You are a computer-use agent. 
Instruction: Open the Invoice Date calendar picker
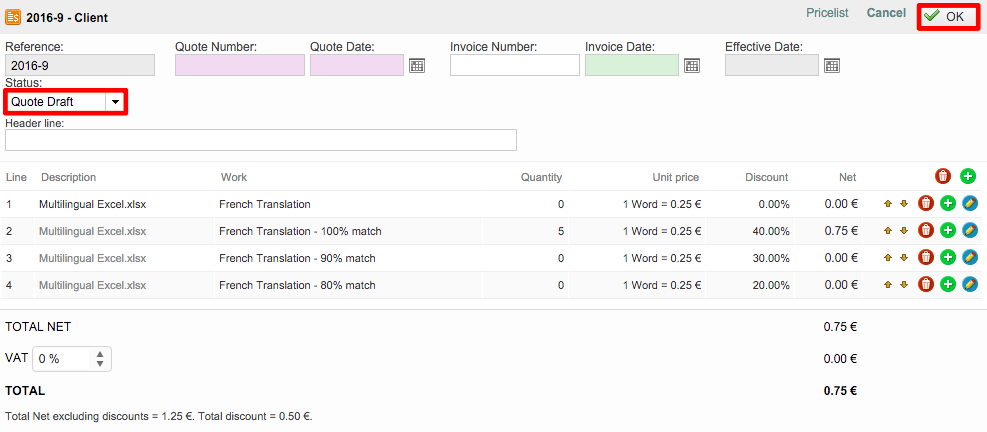[x=691, y=66]
